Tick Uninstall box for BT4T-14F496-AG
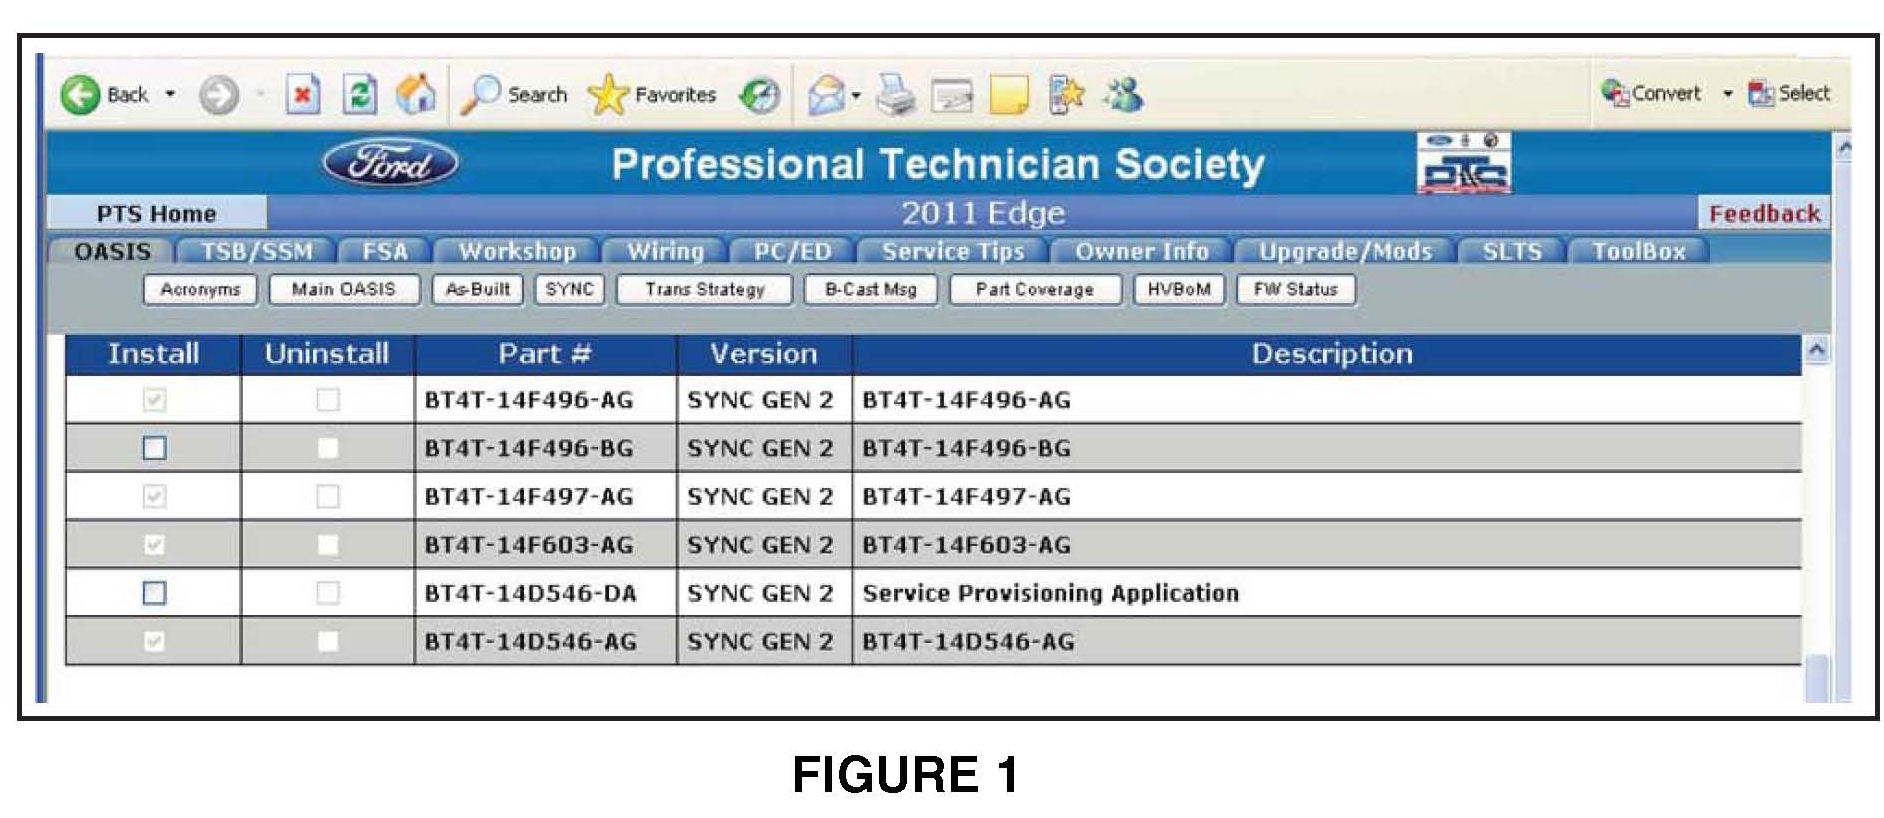 coord(327,400)
